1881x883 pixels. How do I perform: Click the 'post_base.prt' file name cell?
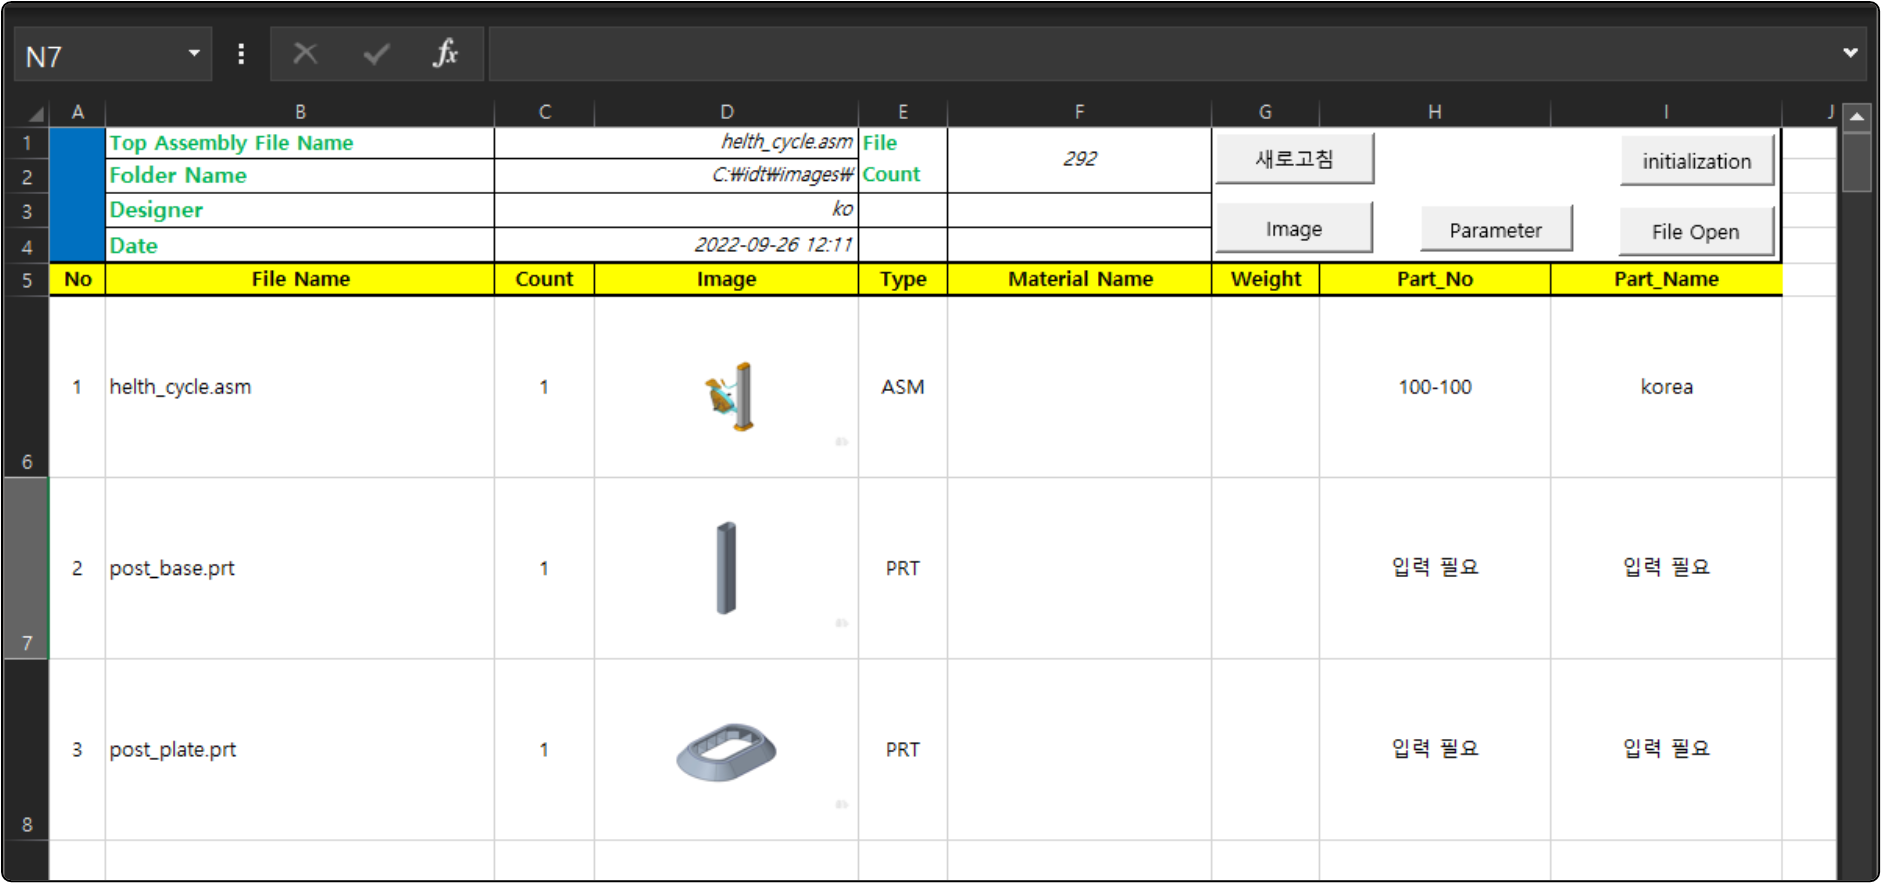point(300,568)
